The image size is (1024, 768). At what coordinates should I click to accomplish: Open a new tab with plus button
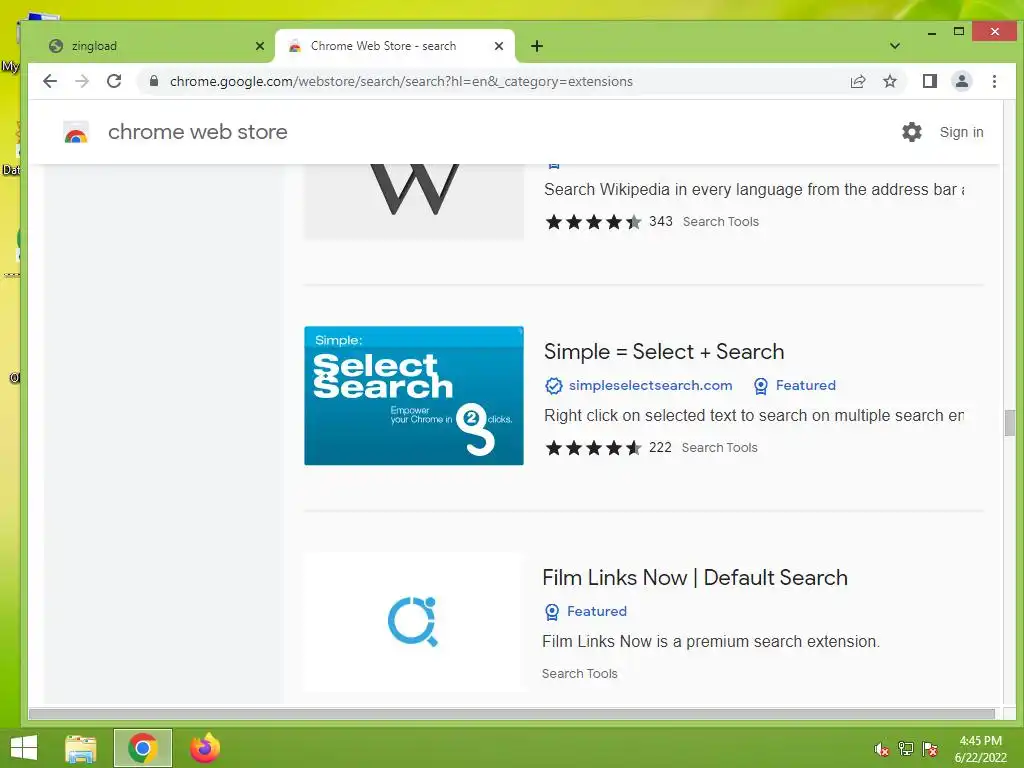point(537,46)
